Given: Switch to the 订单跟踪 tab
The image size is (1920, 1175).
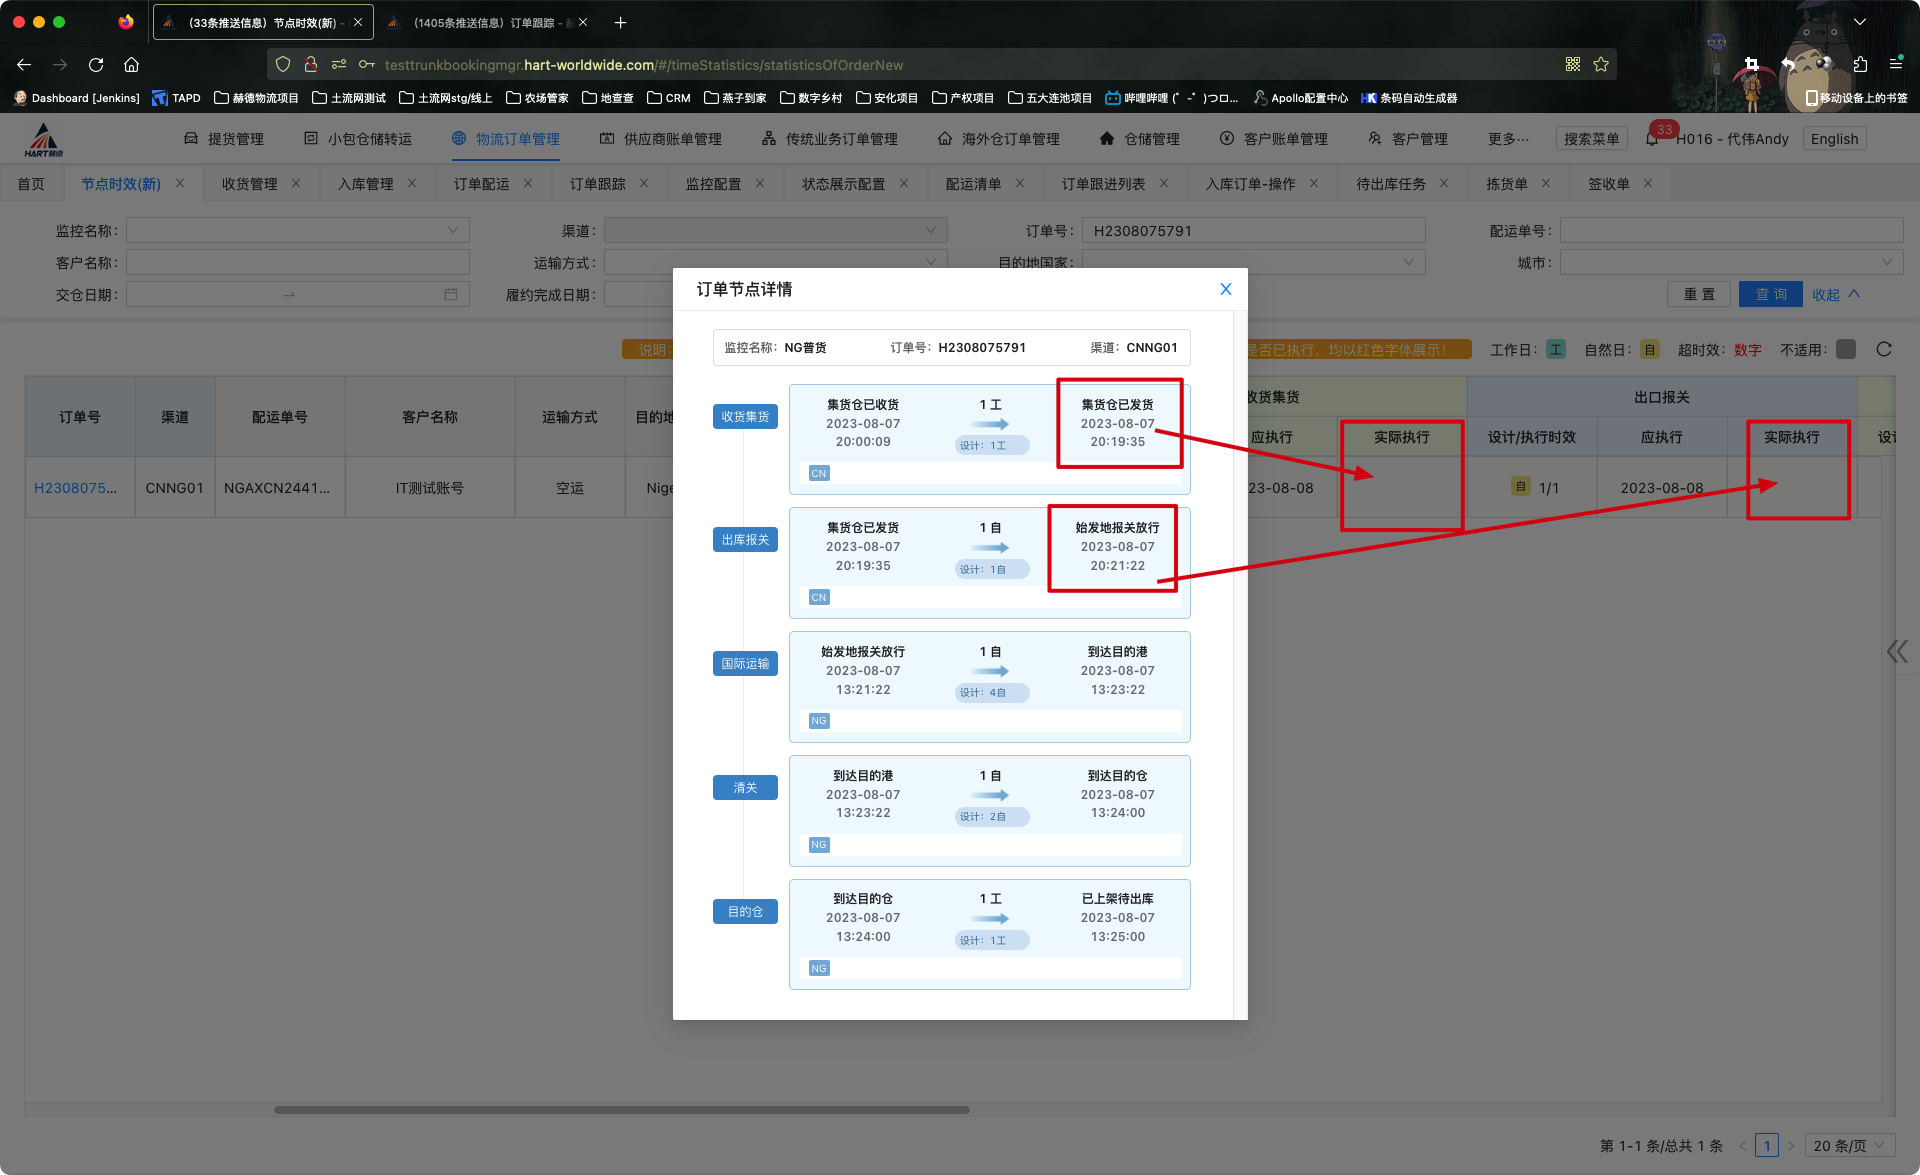Looking at the screenshot, I should 597,184.
